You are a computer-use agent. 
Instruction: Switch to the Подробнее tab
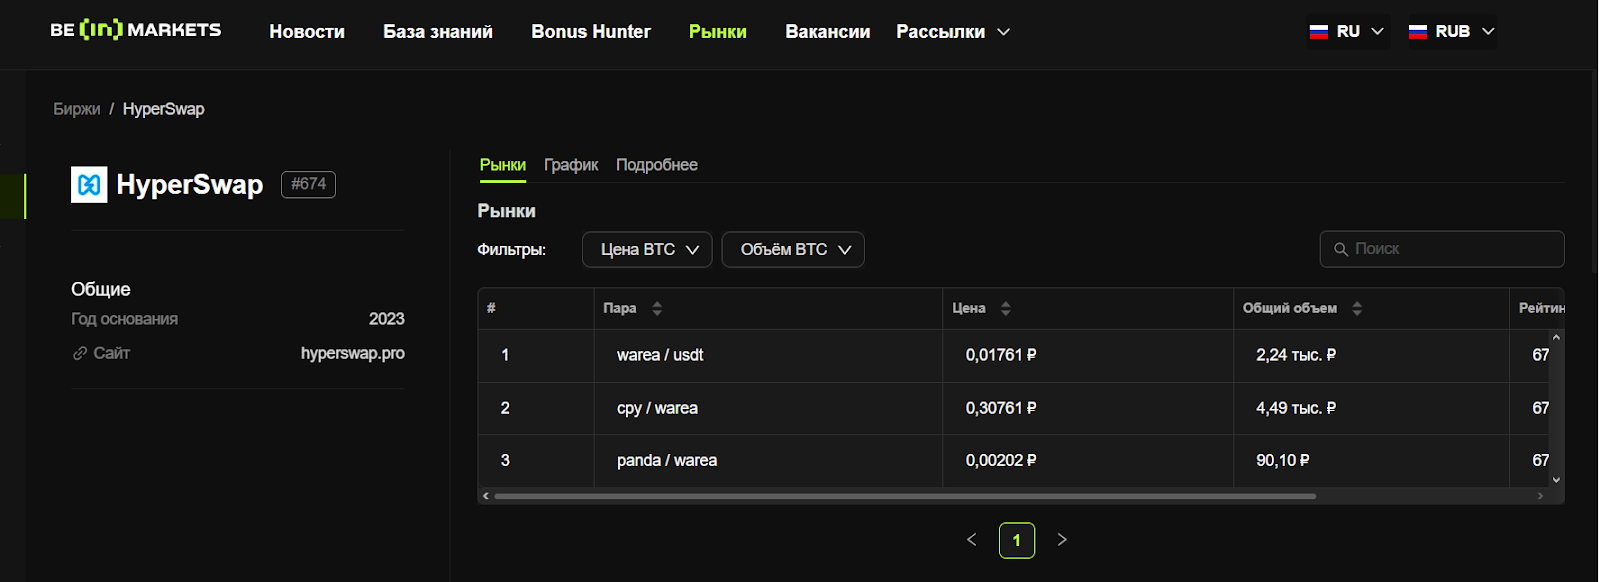pyautogui.click(x=657, y=165)
